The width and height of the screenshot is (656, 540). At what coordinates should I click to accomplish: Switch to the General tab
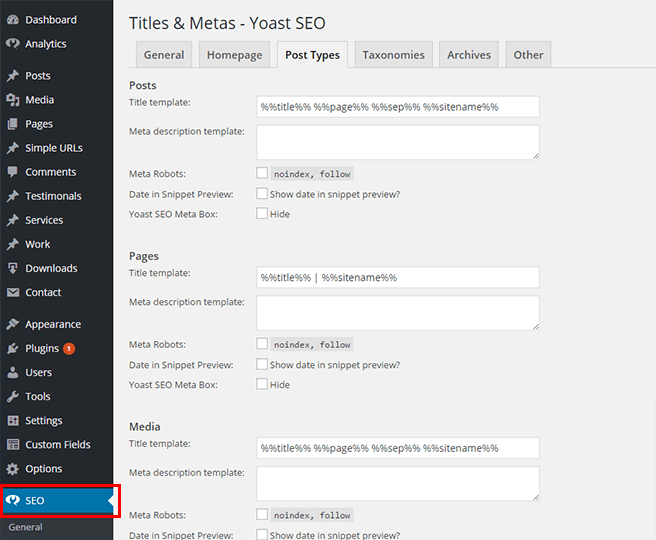[x=164, y=55]
